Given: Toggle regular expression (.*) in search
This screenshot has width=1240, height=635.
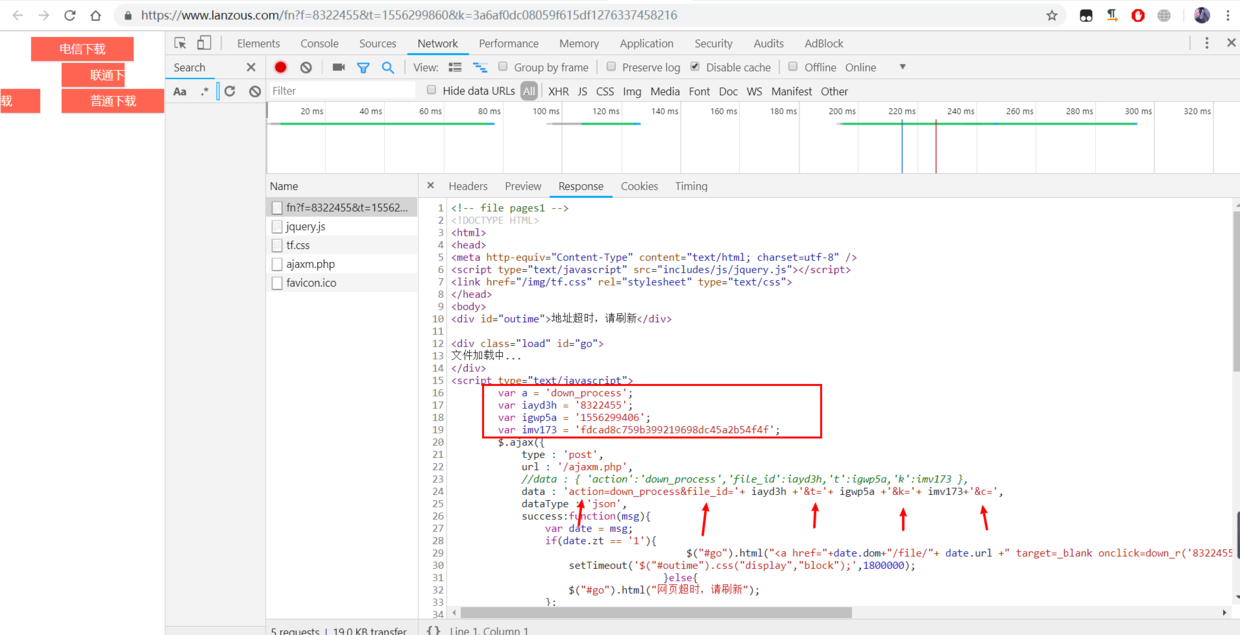Looking at the screenshot, I should point(205,91).
